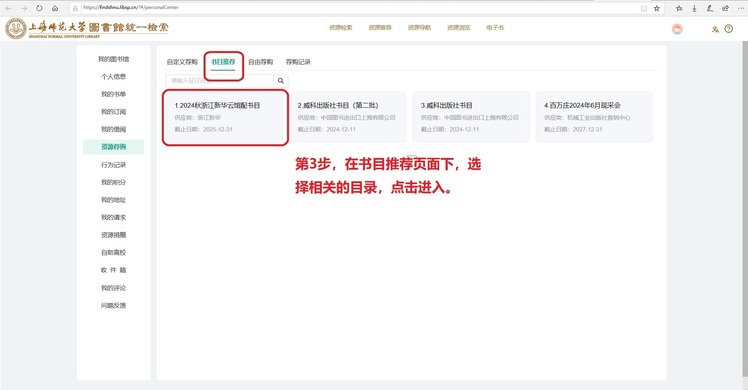The width and height of the screenshot is (748, 390).
Task: Click the personalCenter URL in the address bar
Action: click(x=131, y=8)
